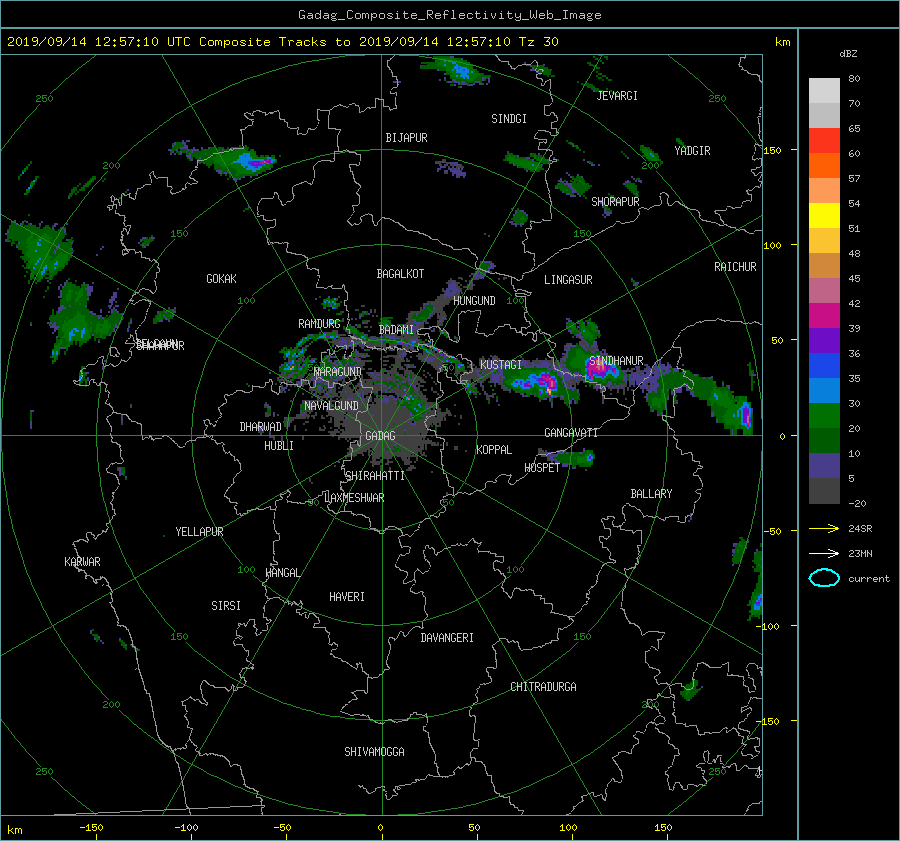Click the LAXMESHWAR city label

354,498
